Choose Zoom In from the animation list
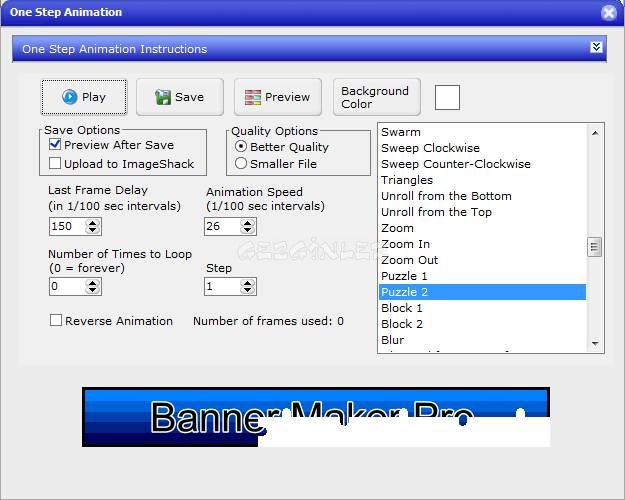This screenshot has width=625, height=500. [x=405, y=244]
